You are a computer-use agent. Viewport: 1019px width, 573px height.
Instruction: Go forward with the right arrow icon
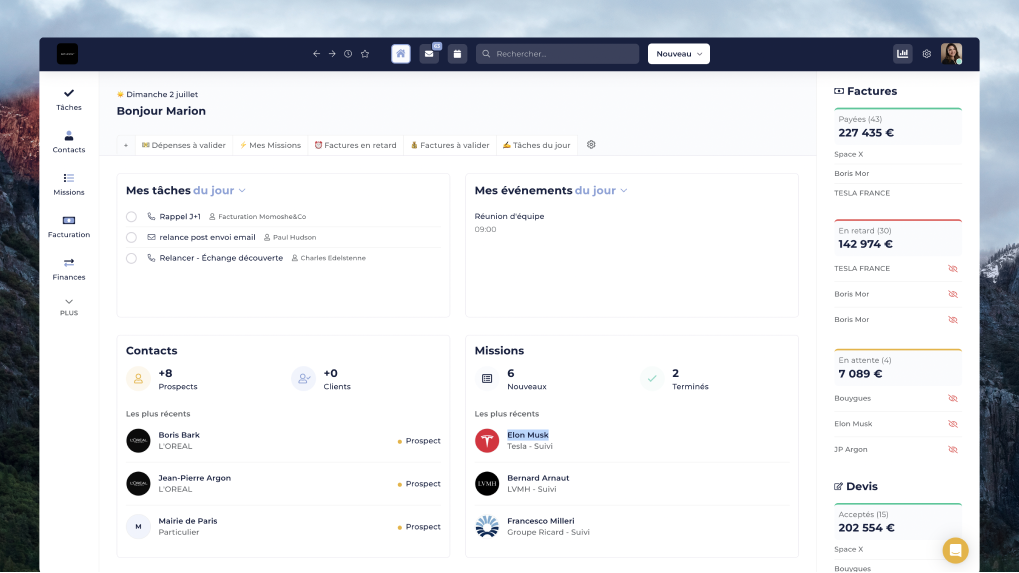point(332,54)
